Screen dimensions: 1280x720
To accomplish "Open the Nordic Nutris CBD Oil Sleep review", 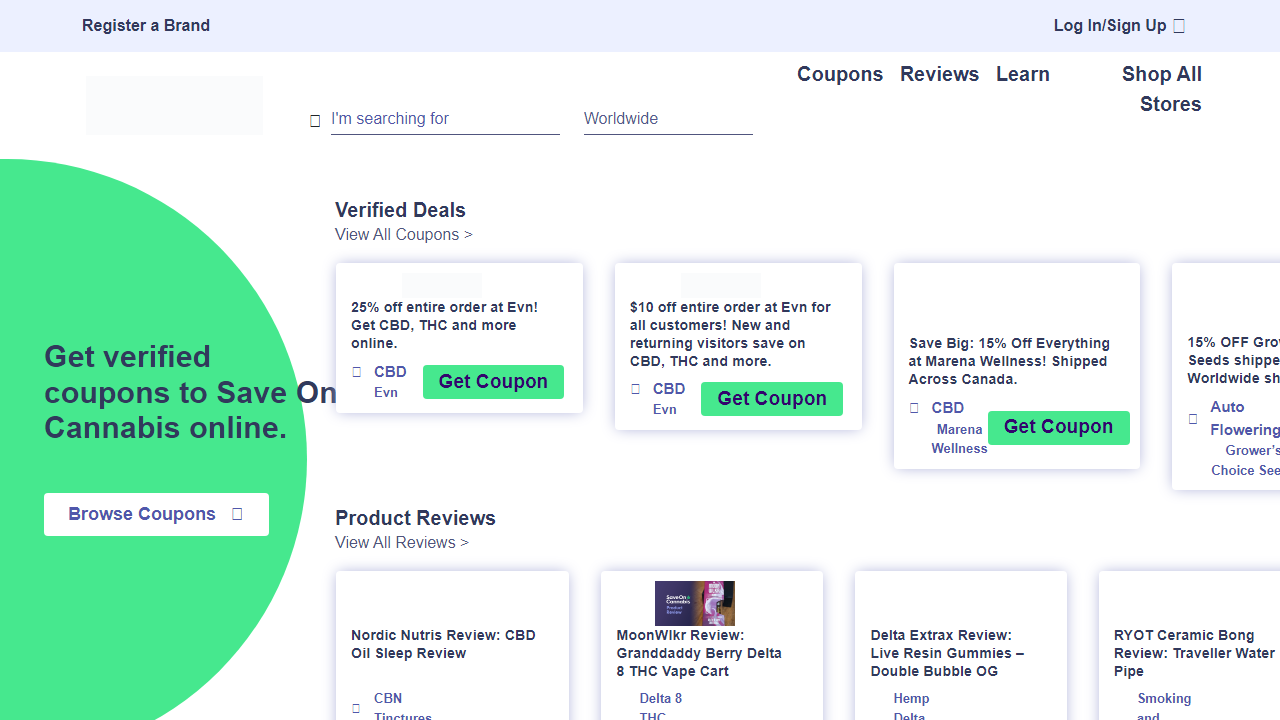I will (443, 644).
